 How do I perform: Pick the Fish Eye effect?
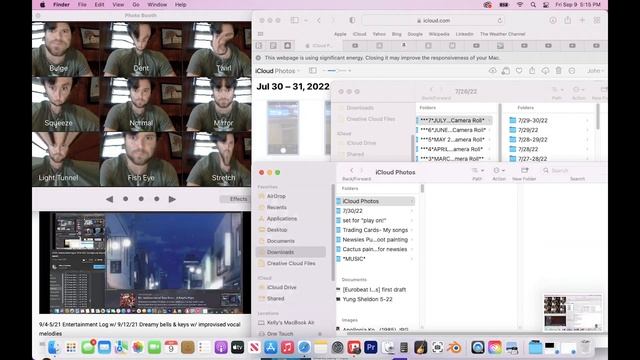pos(141,159)
